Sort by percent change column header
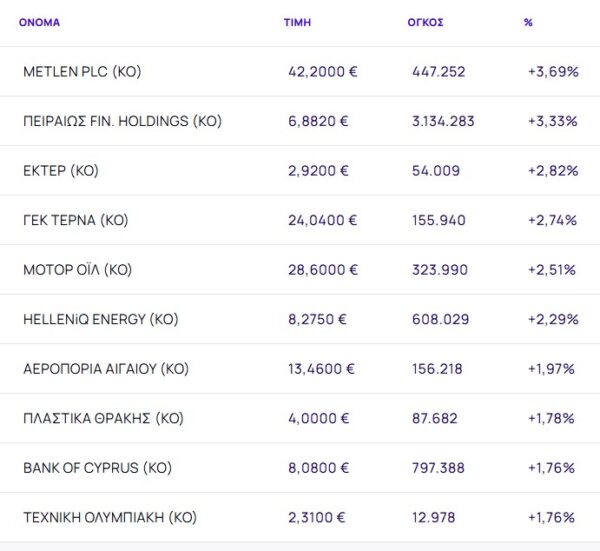The width and height of the screenshot is (600, 551). coord(528,22)
